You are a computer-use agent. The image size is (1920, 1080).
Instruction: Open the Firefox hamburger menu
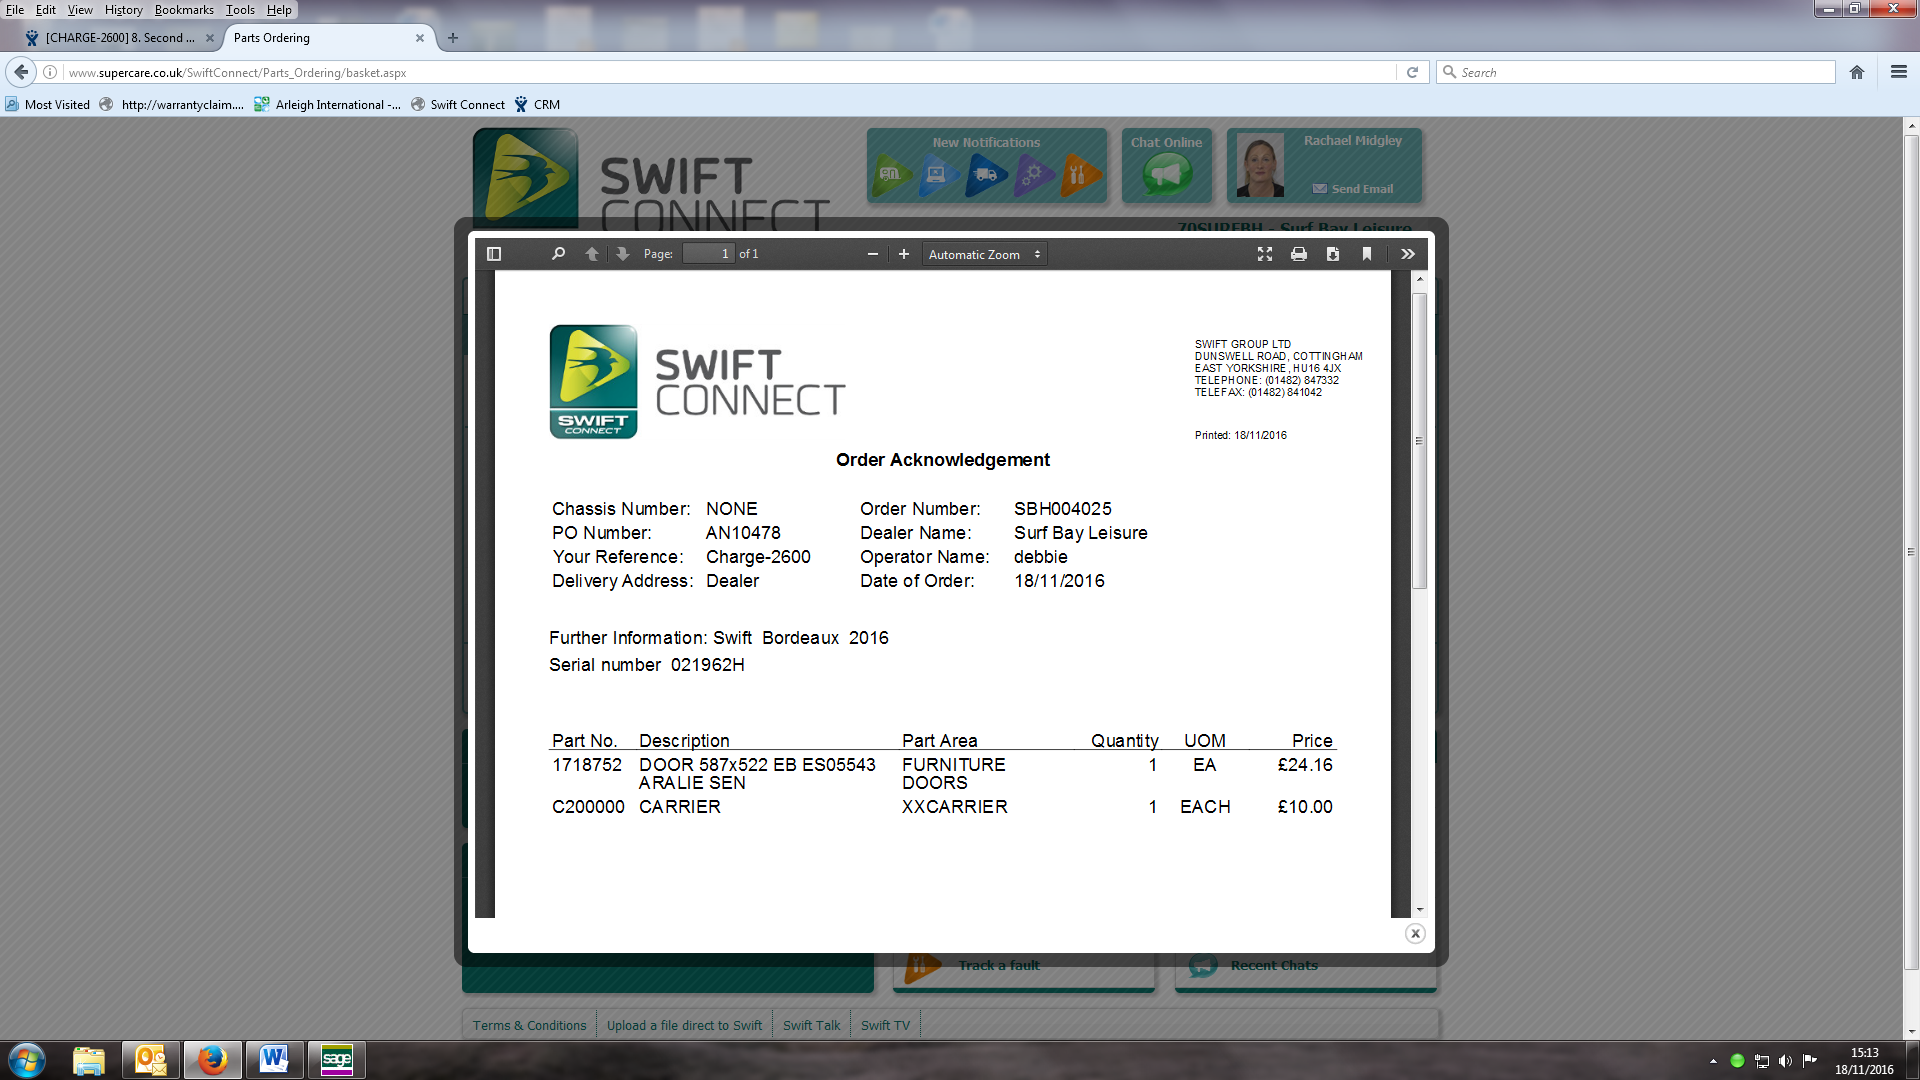click(x=1898, y=72)
